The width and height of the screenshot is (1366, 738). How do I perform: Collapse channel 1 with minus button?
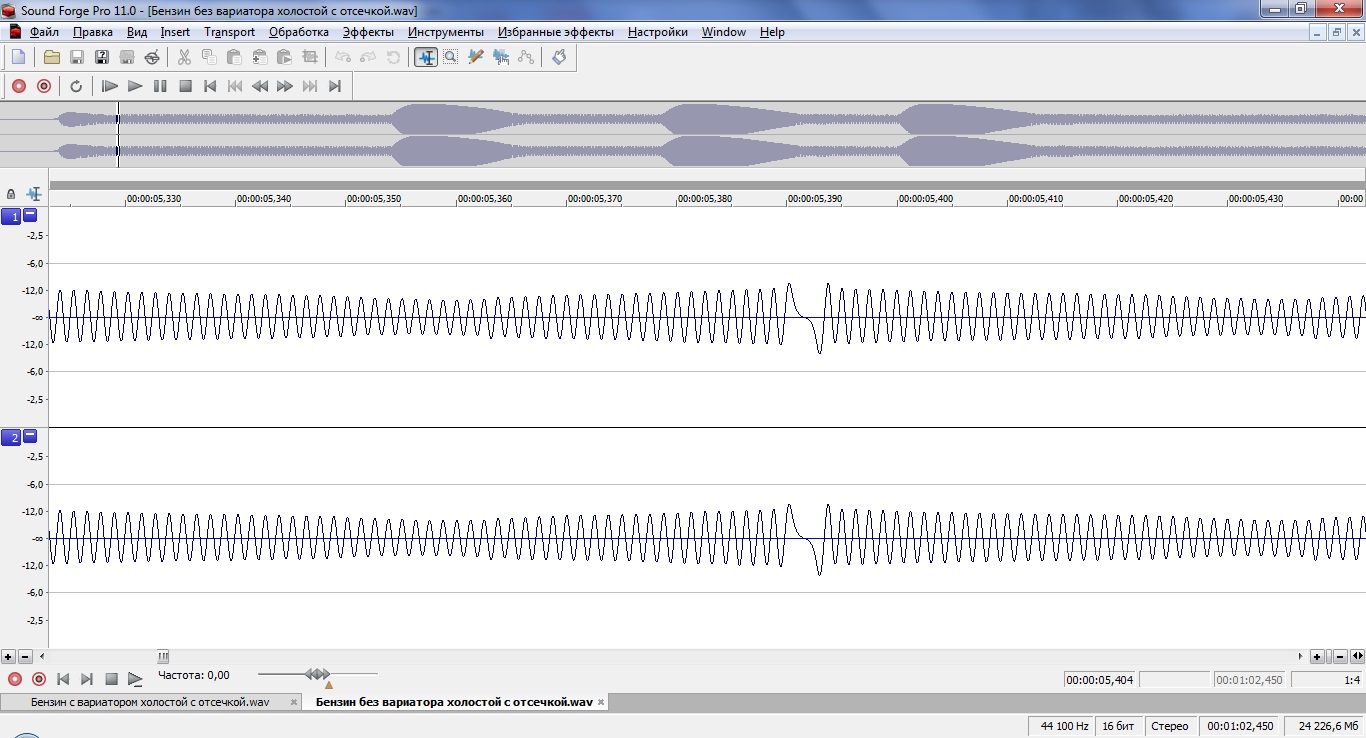(x=30, y=215)
